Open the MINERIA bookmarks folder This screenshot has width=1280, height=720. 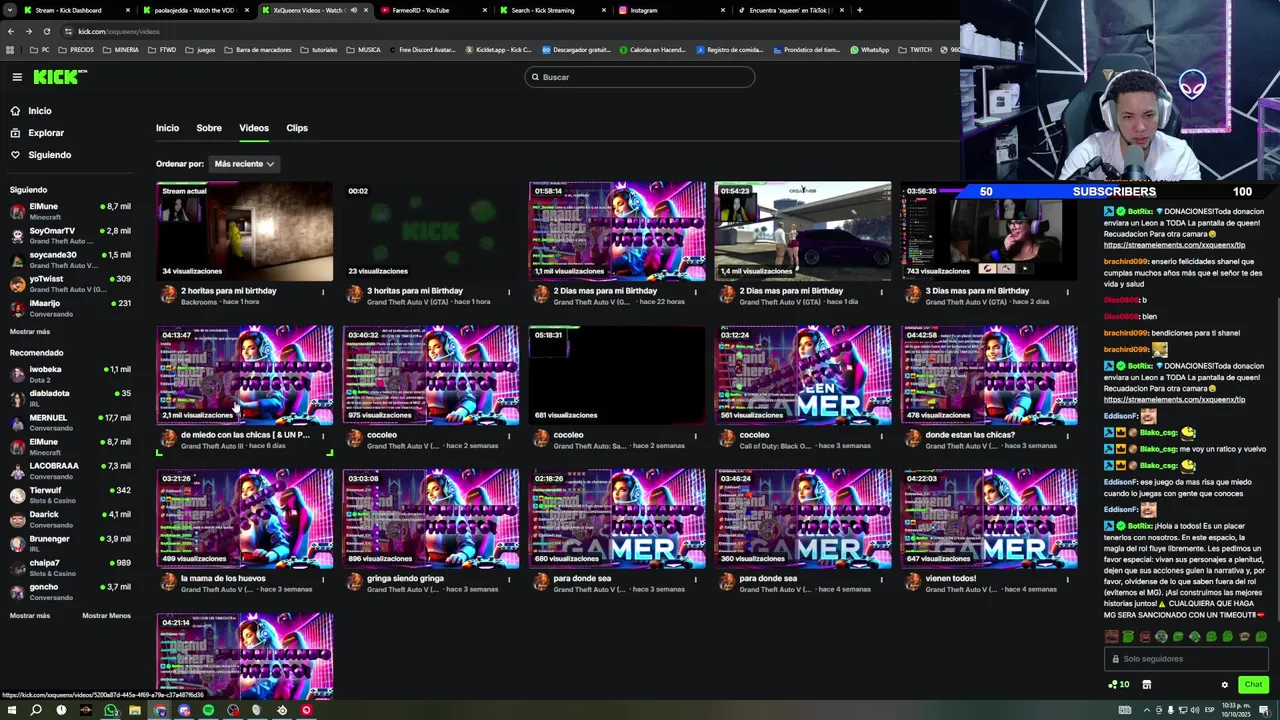click(121, 50)
